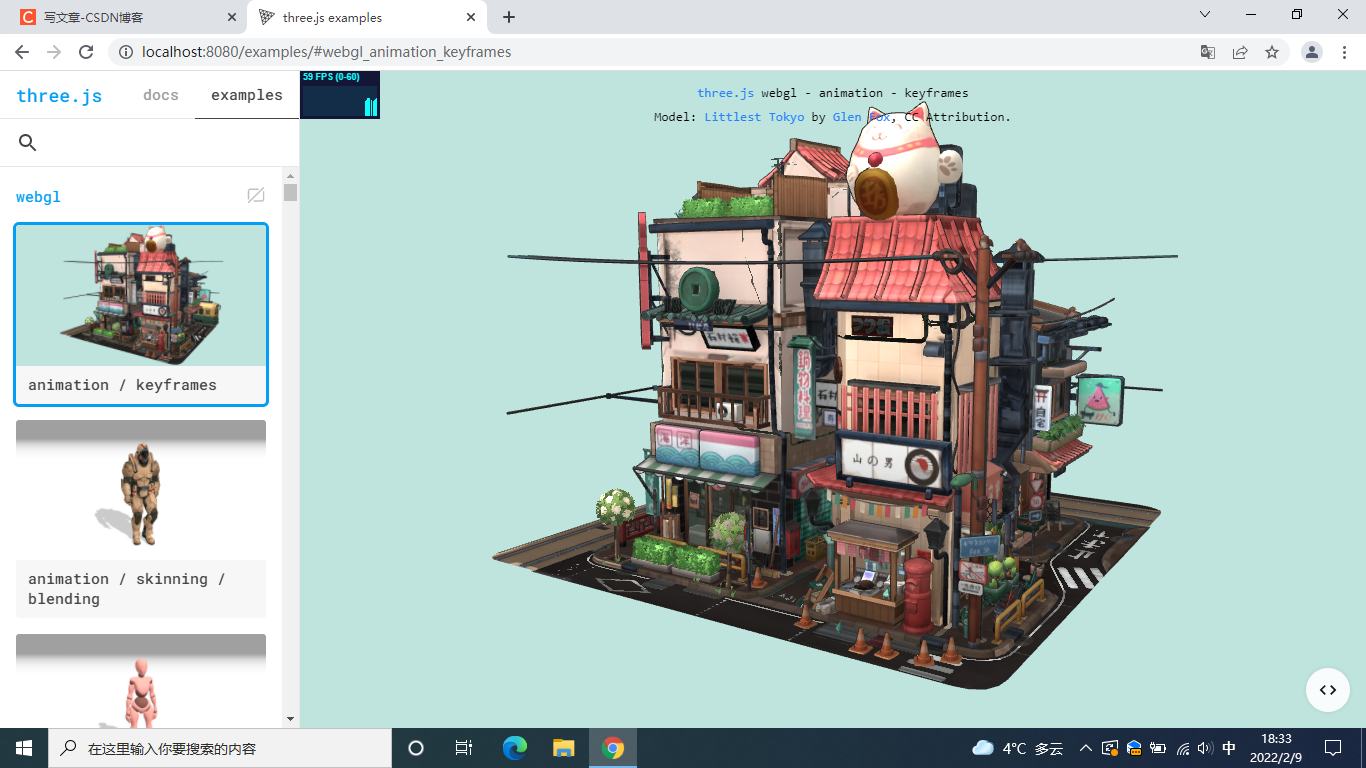Launch Microsoft Edge from taskbar
The width and height of the screenshot is (1366, 768).
click(x=515, y=748)
